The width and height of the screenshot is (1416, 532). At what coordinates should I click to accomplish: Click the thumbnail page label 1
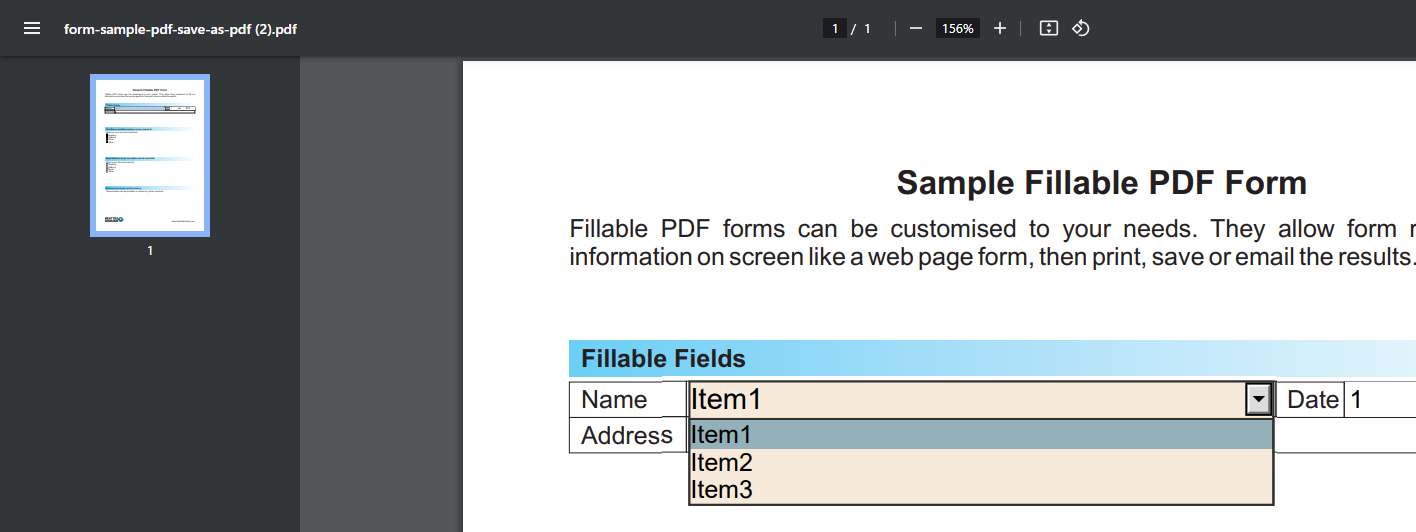(150, 251)
